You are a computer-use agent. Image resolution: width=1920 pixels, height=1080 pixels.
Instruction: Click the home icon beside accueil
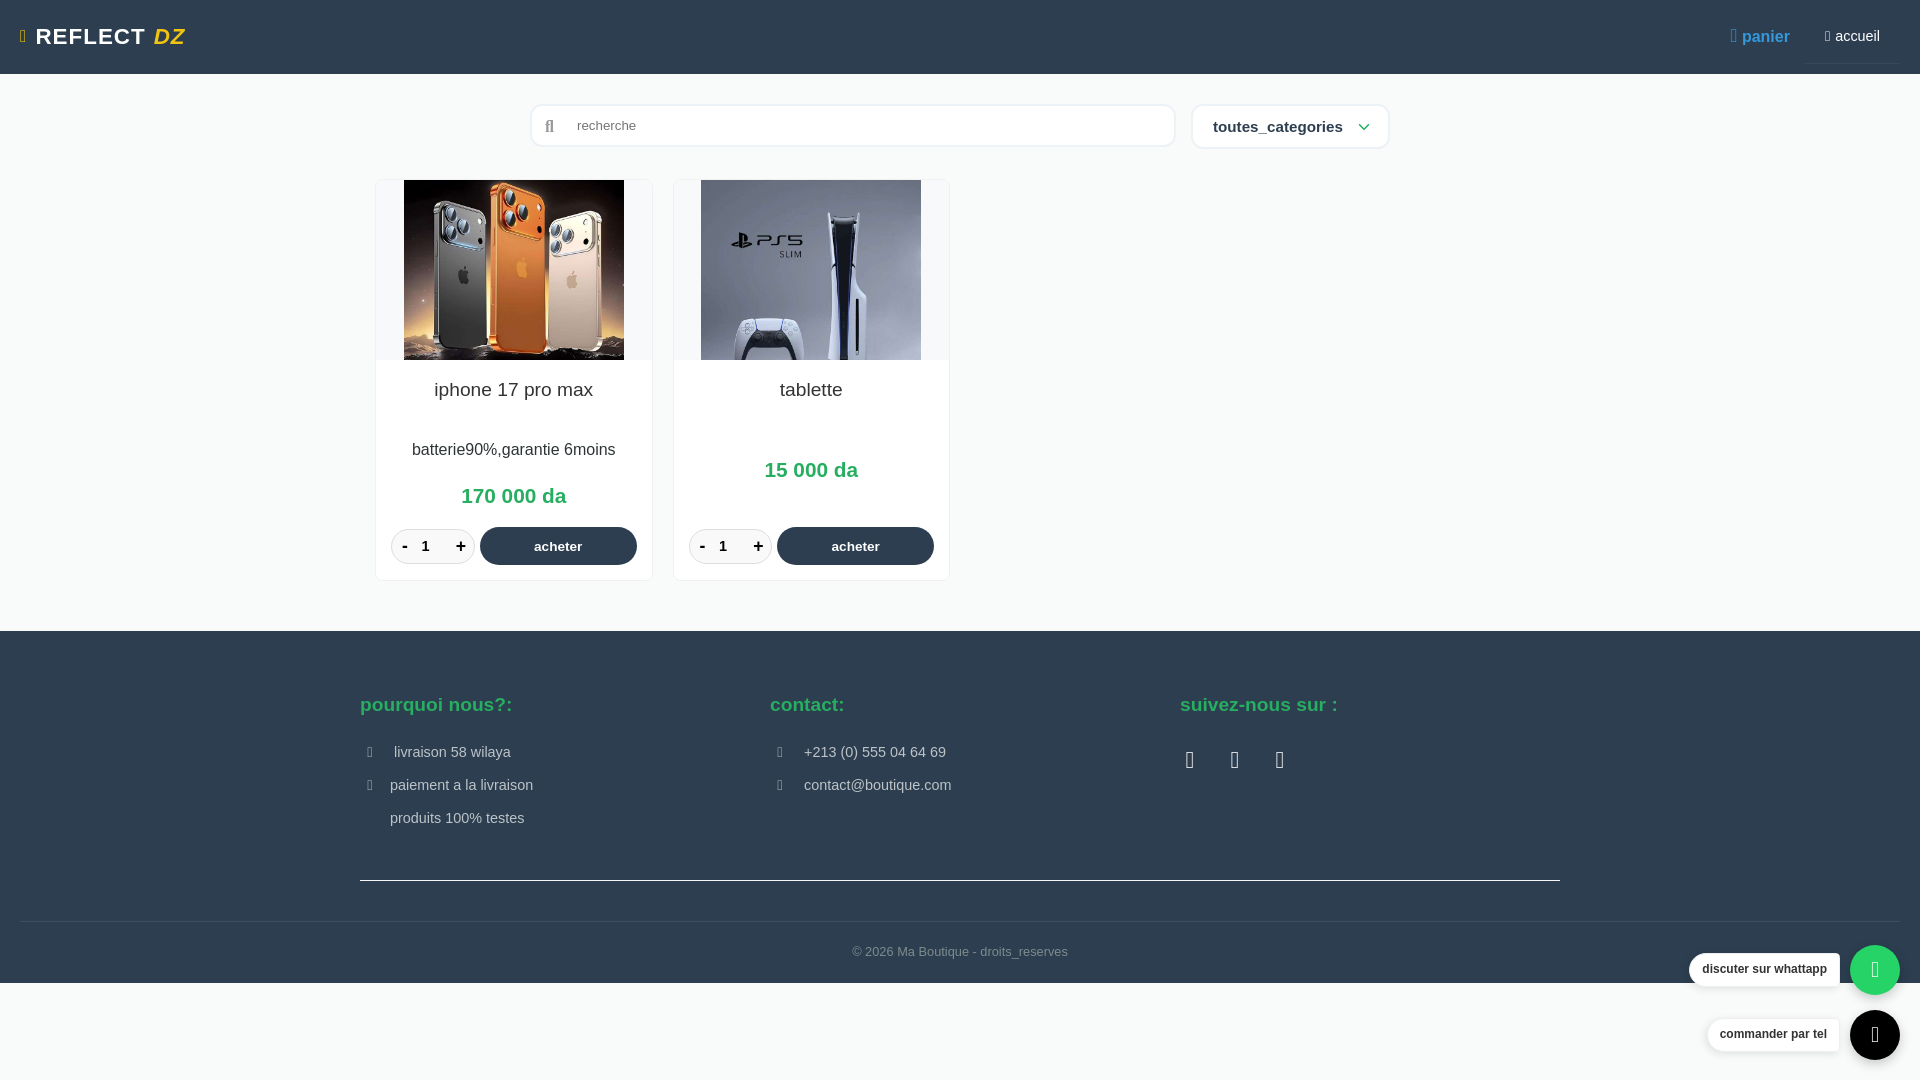1828,36
